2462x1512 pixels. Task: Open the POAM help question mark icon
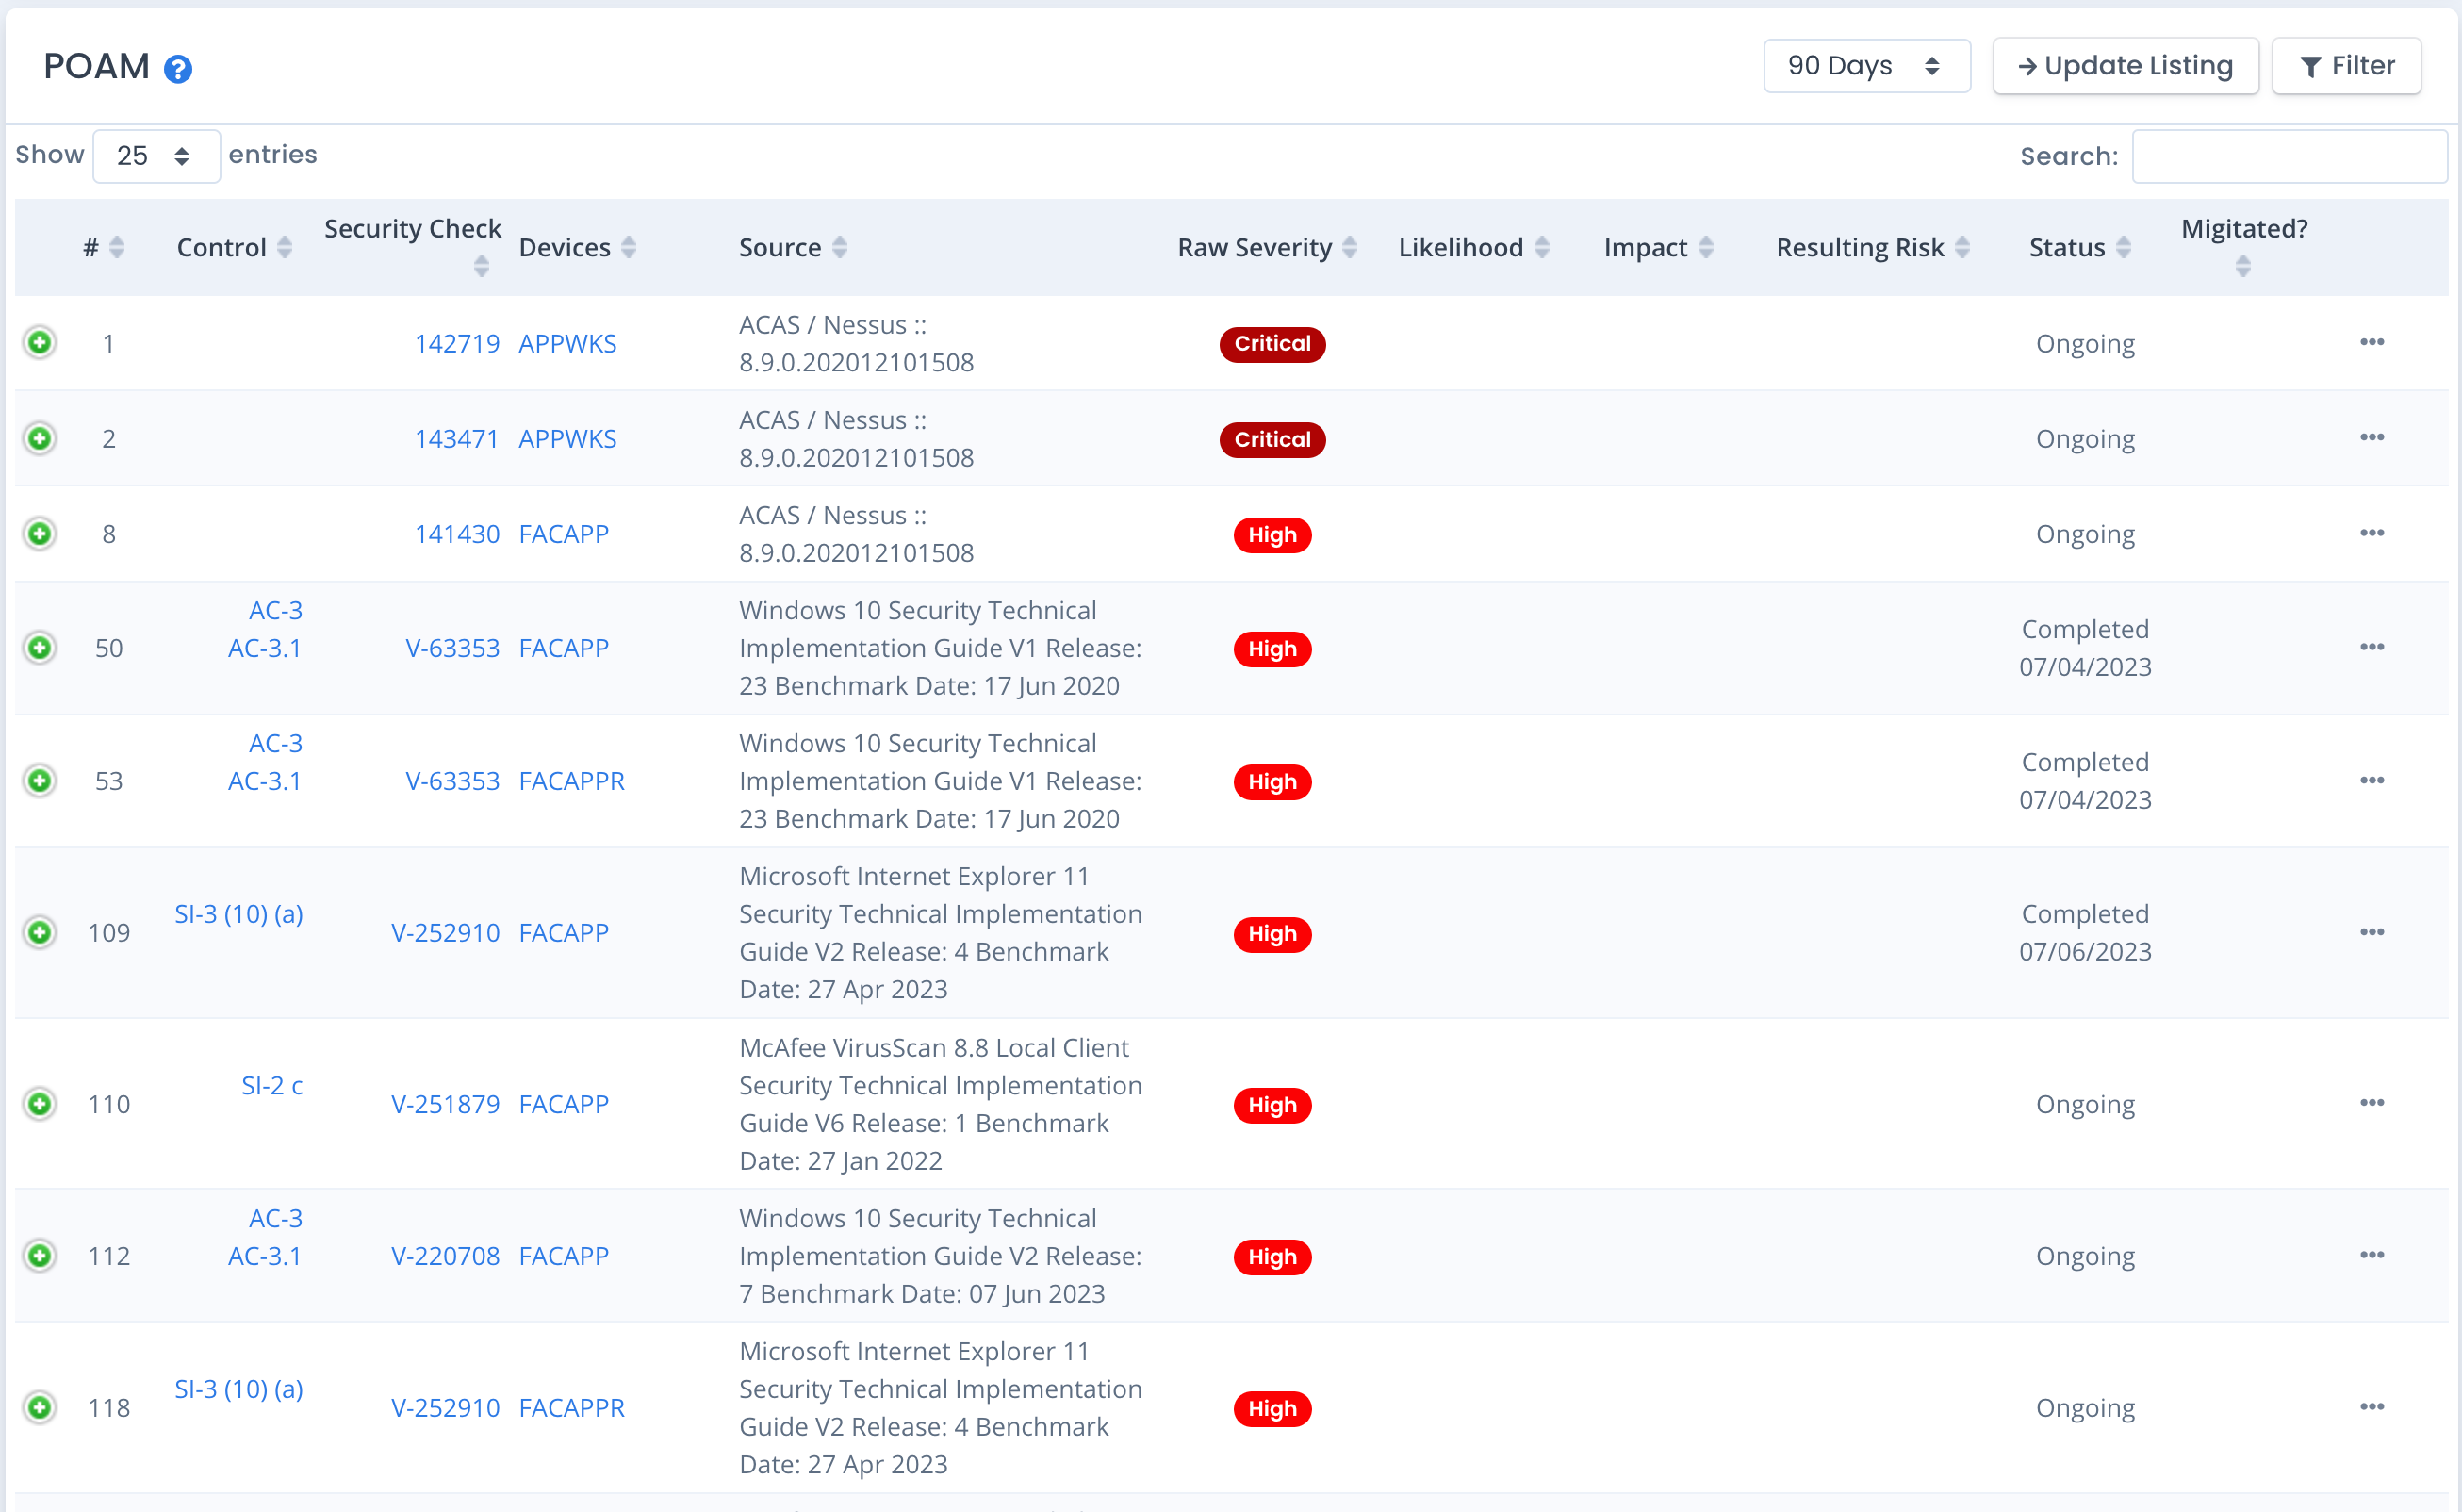coord(178,69)
